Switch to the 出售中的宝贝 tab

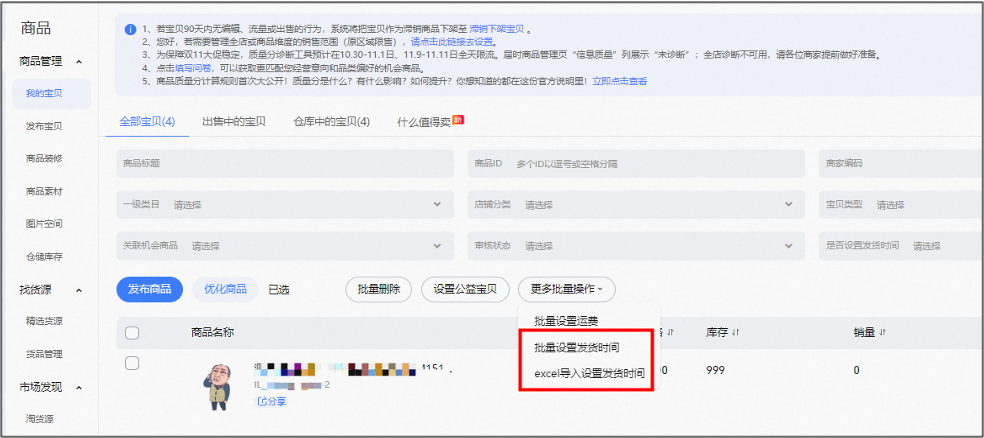click(234, 122)
